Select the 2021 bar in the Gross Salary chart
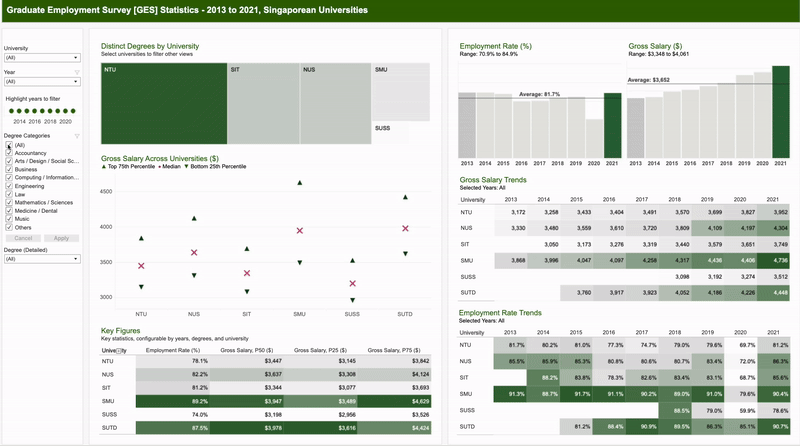Screen dimensions: 800x446 click(781, 112)
